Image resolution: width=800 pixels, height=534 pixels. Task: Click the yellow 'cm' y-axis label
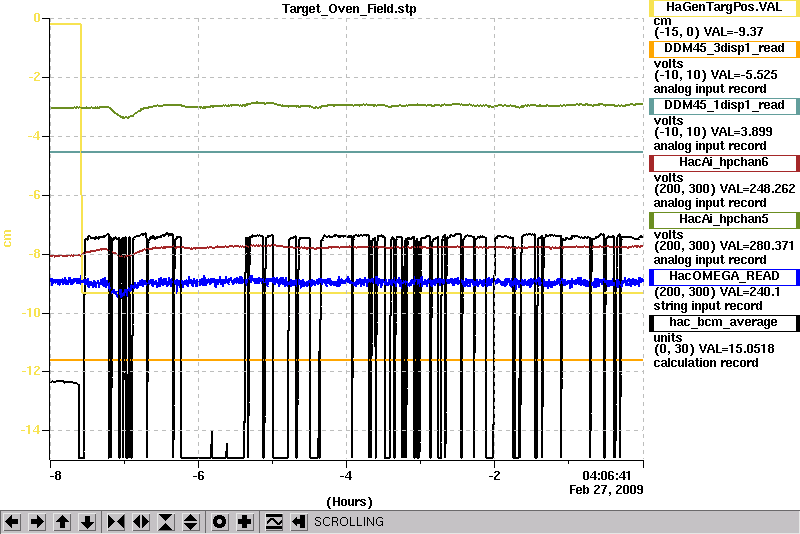[x=7, y=238]
